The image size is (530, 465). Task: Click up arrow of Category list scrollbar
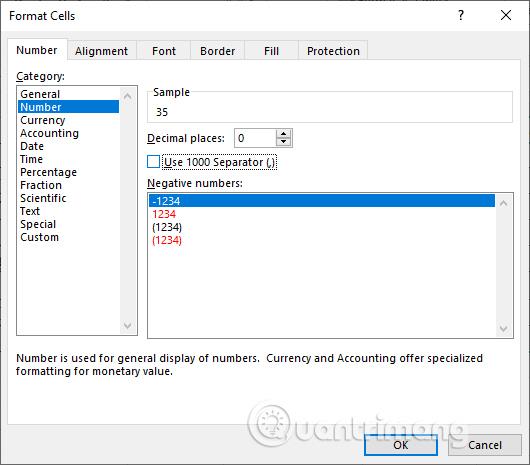click(x=127, y=97)
